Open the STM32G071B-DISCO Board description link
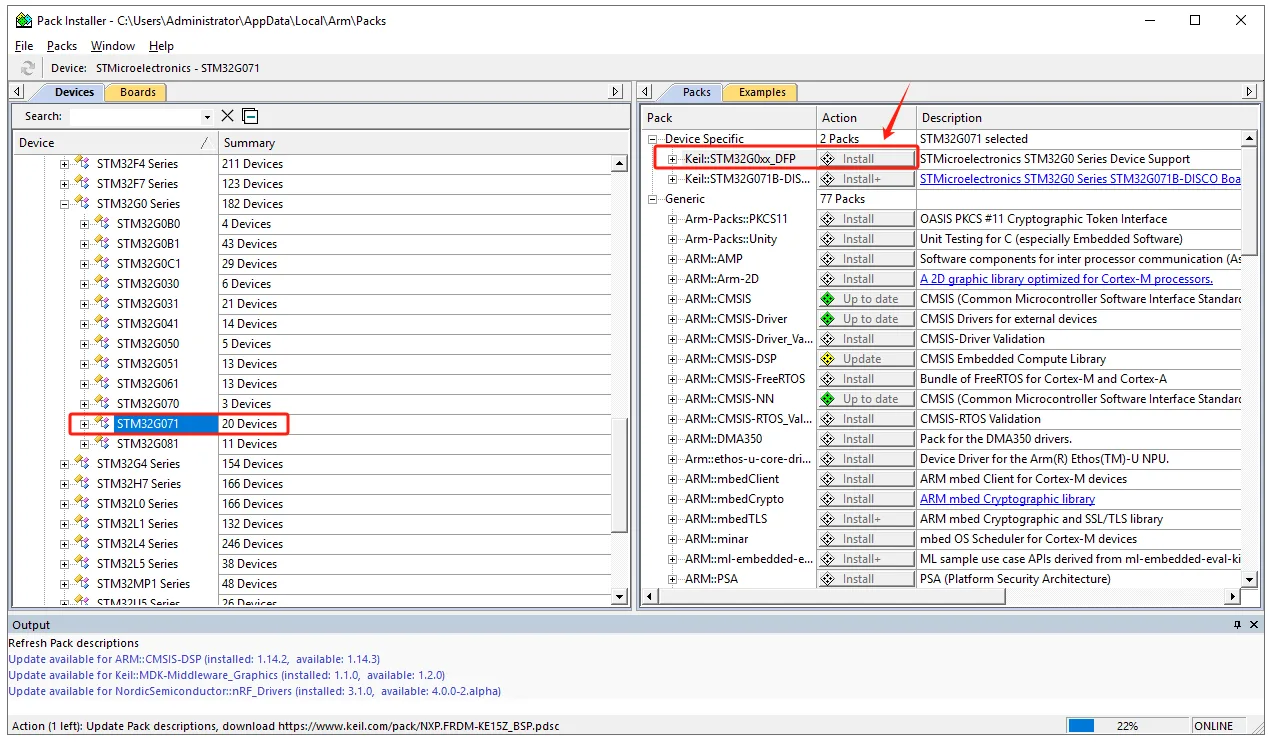The width and height of the screenshot is (1272, 742). [x=1080, y=179]
